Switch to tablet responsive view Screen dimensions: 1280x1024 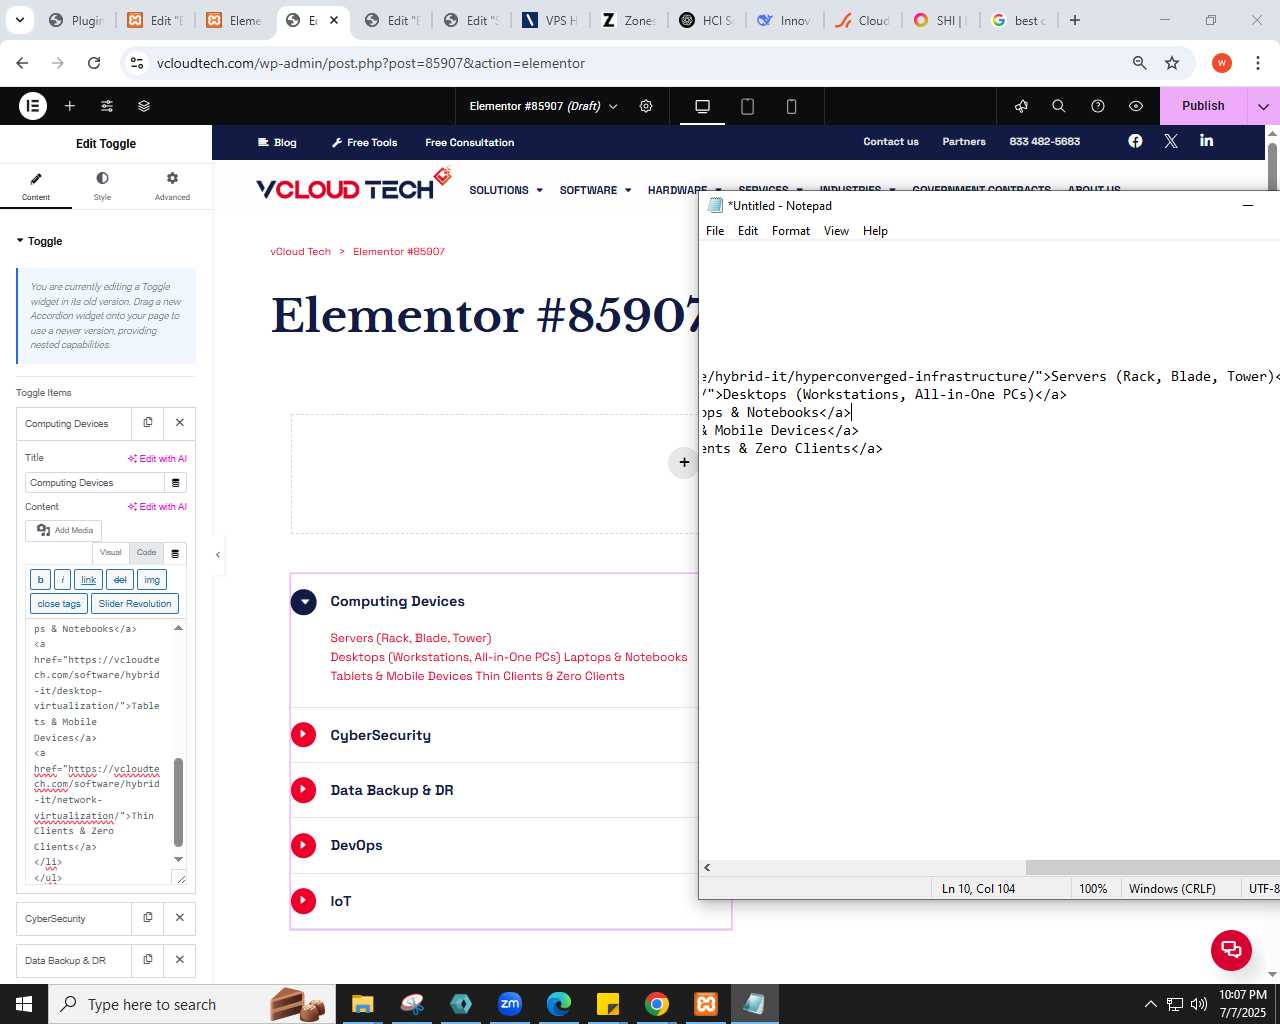tap(747, 106)
